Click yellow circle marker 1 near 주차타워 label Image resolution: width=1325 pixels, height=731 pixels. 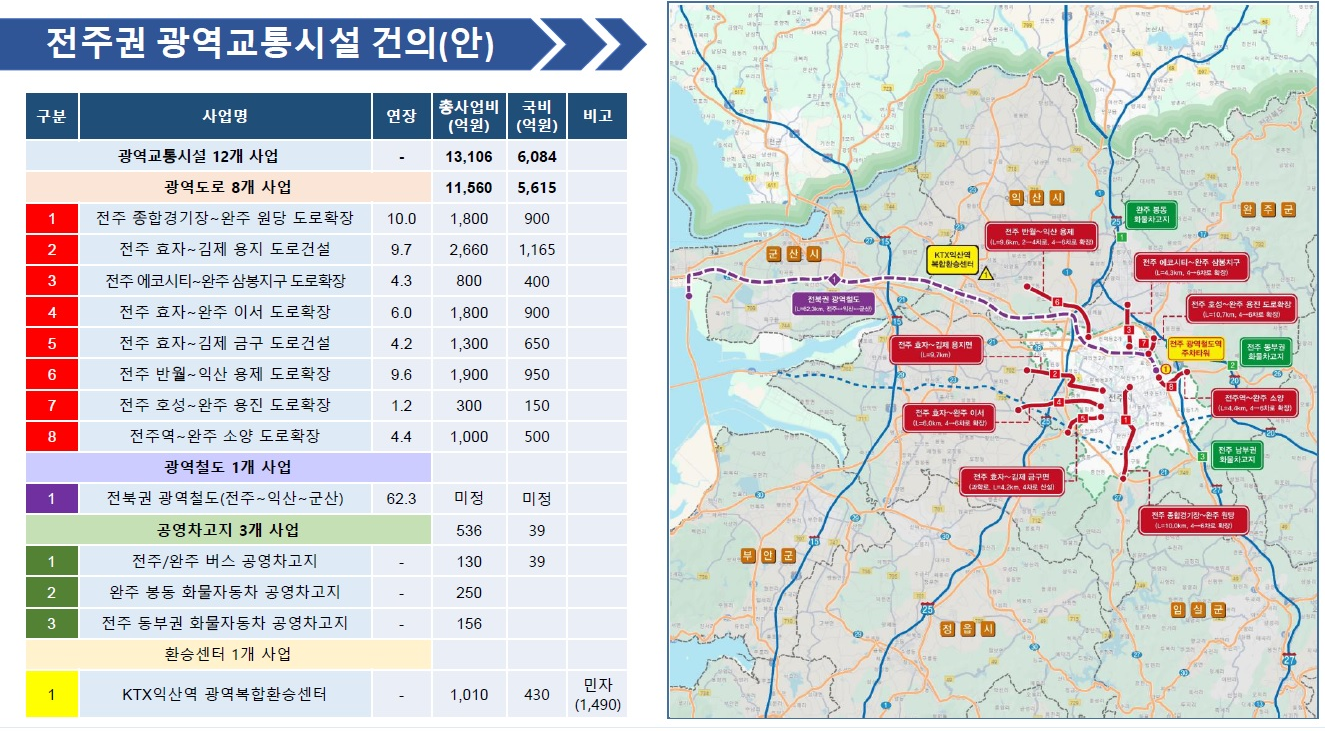click(1166, 368)
